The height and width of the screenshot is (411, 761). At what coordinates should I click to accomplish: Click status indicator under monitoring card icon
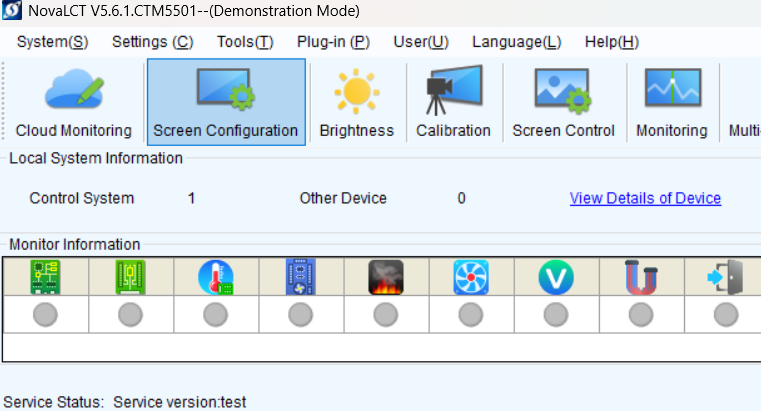pos(300,315)
